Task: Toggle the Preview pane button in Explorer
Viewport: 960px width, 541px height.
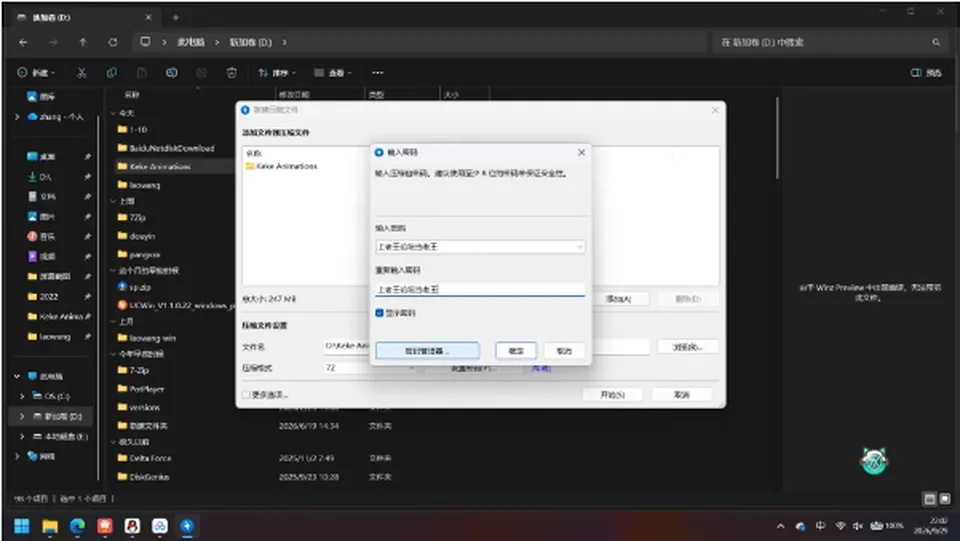Action: point(926,73)
